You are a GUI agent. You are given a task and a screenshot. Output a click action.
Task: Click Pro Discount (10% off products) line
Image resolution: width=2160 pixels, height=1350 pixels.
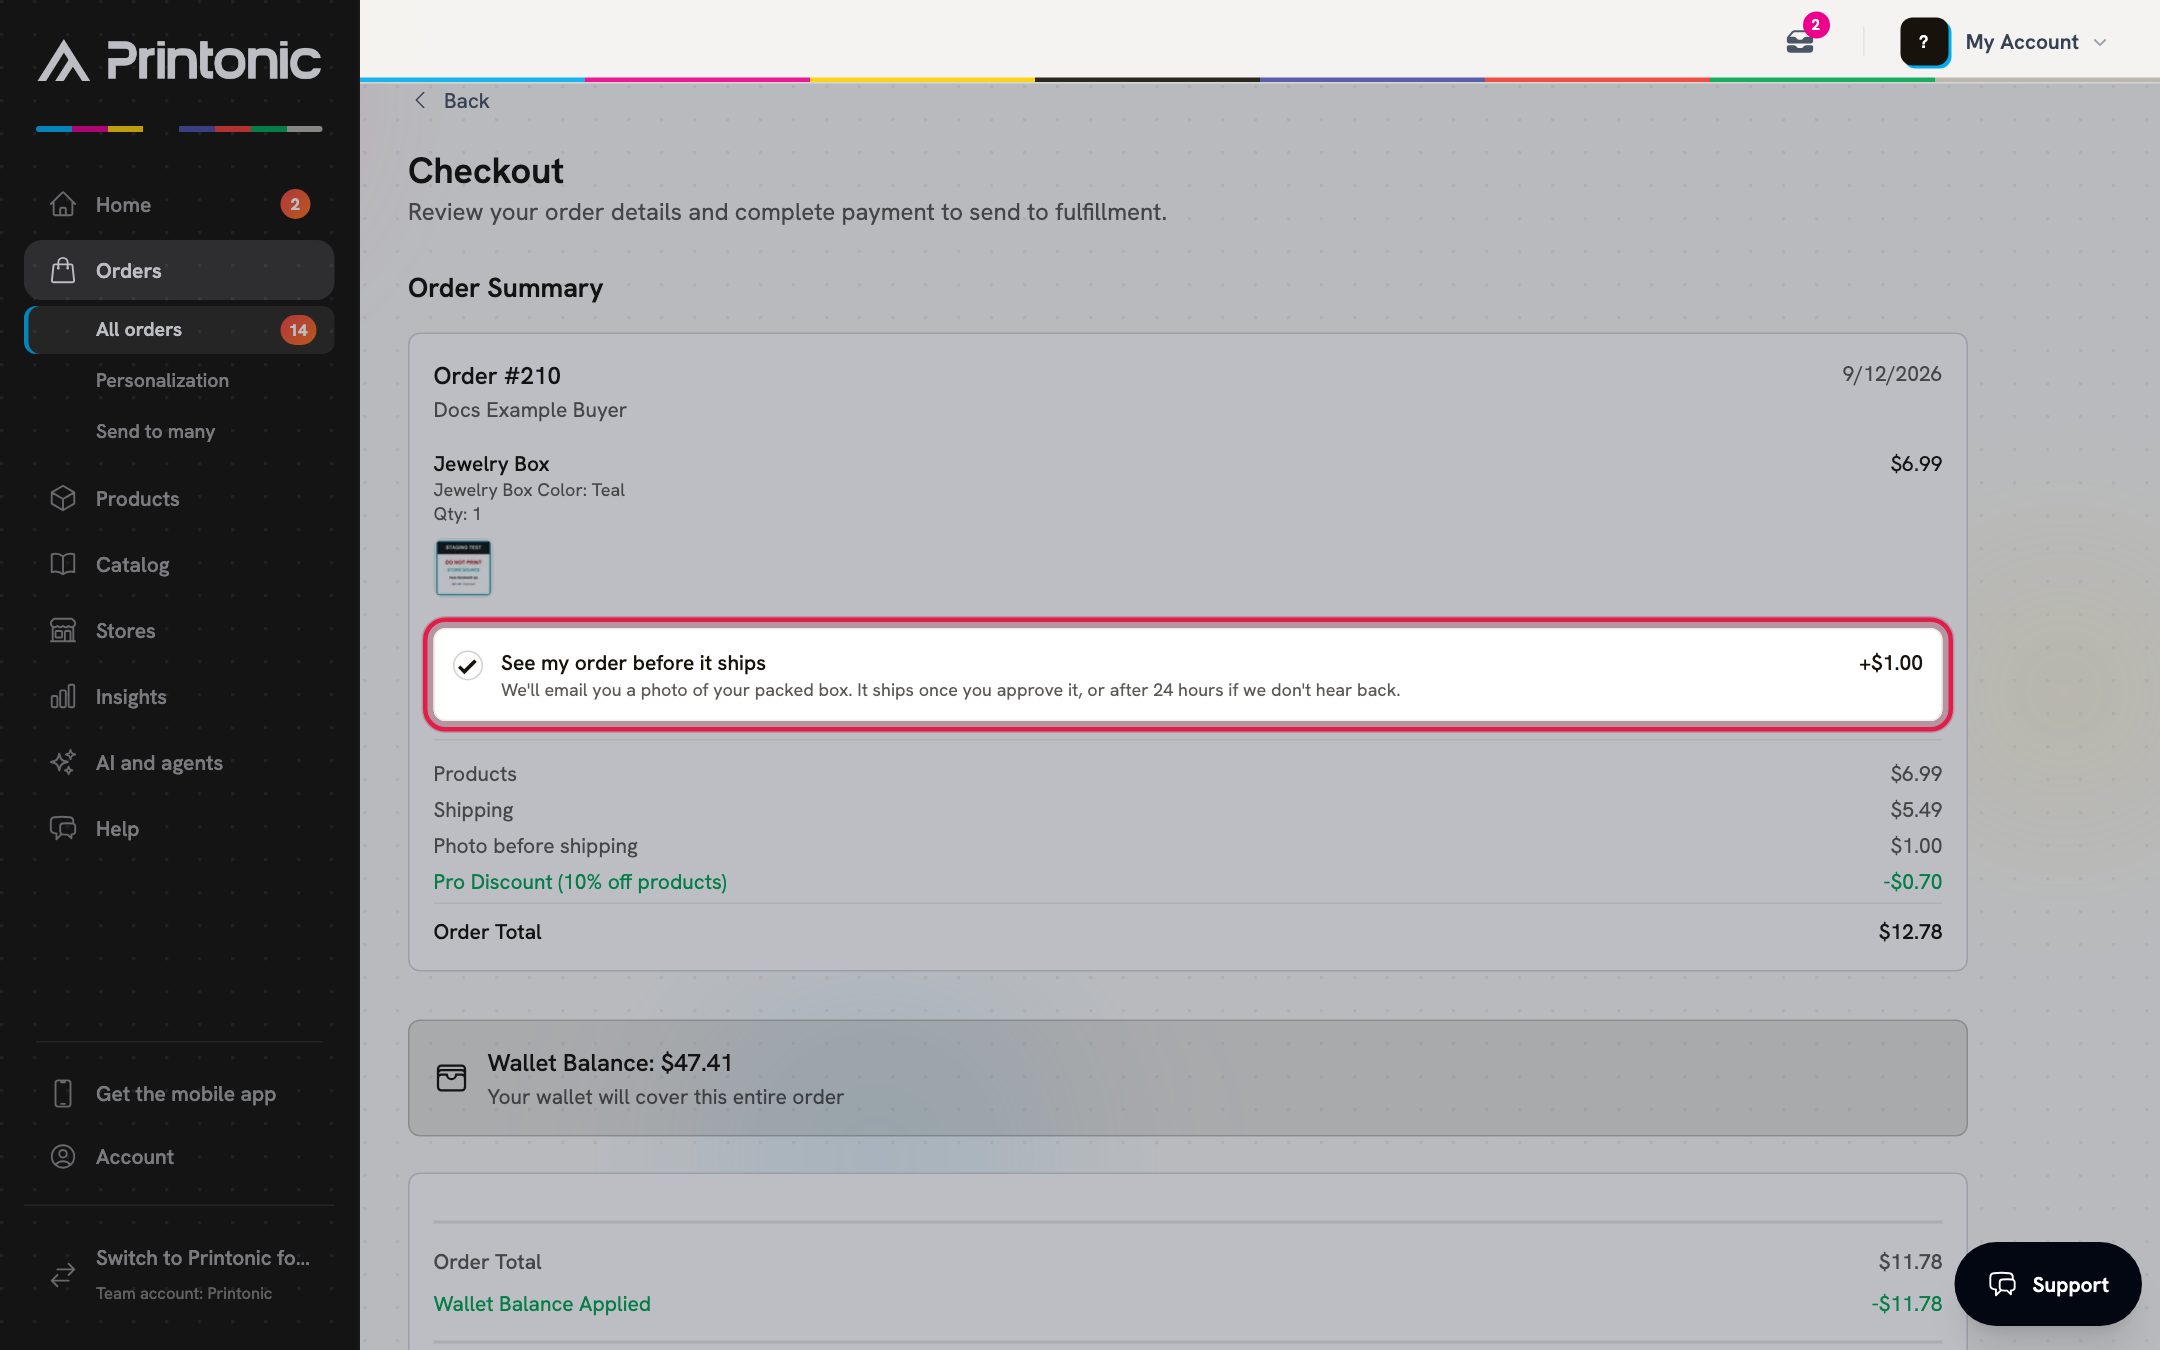(580, 881)
